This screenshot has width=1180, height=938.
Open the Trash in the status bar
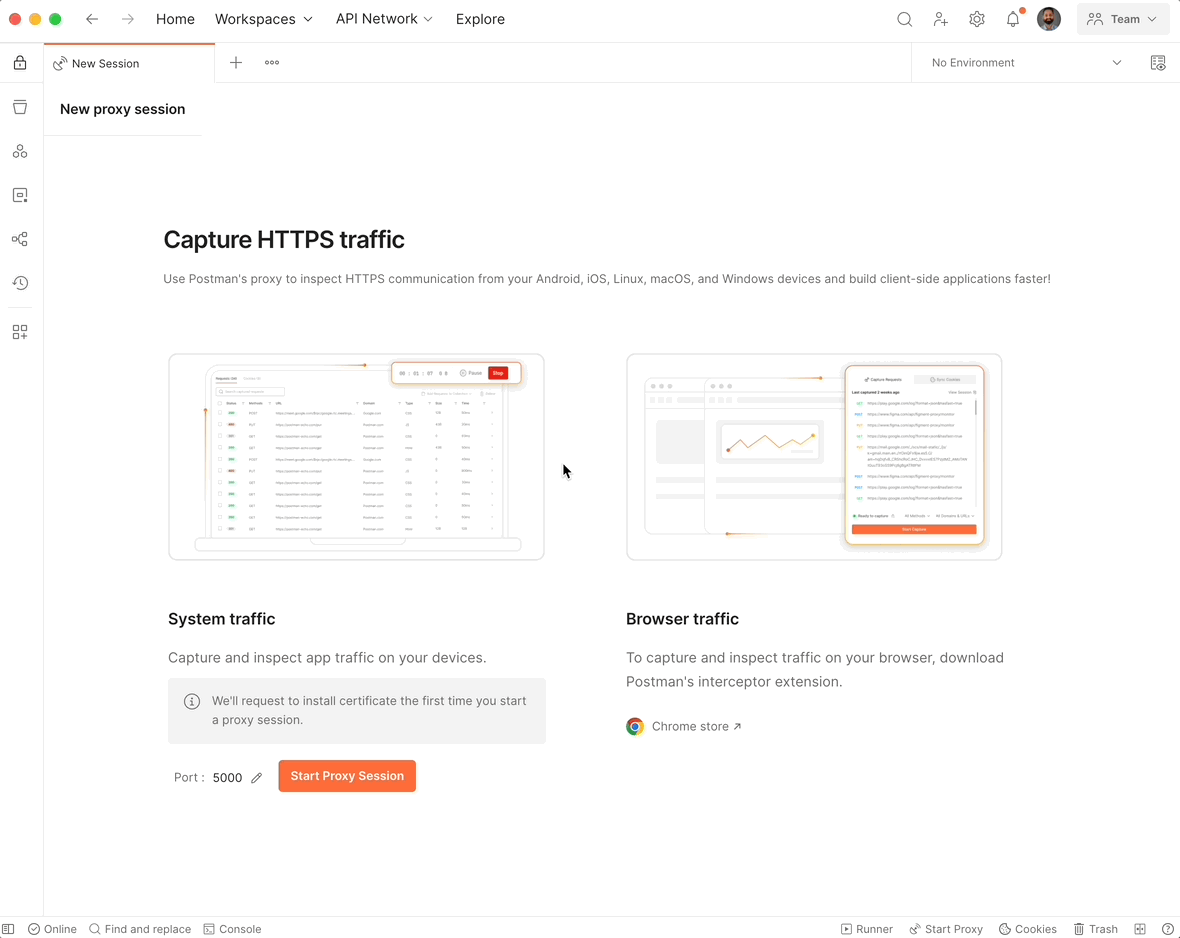(x=1095, y=929)
